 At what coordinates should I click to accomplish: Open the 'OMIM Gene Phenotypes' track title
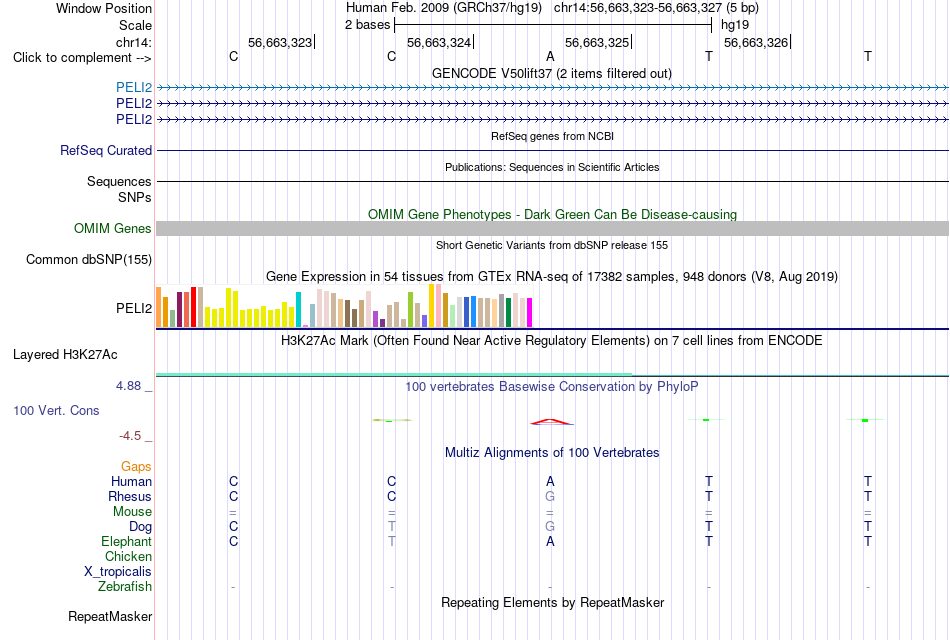pos(552,215)
